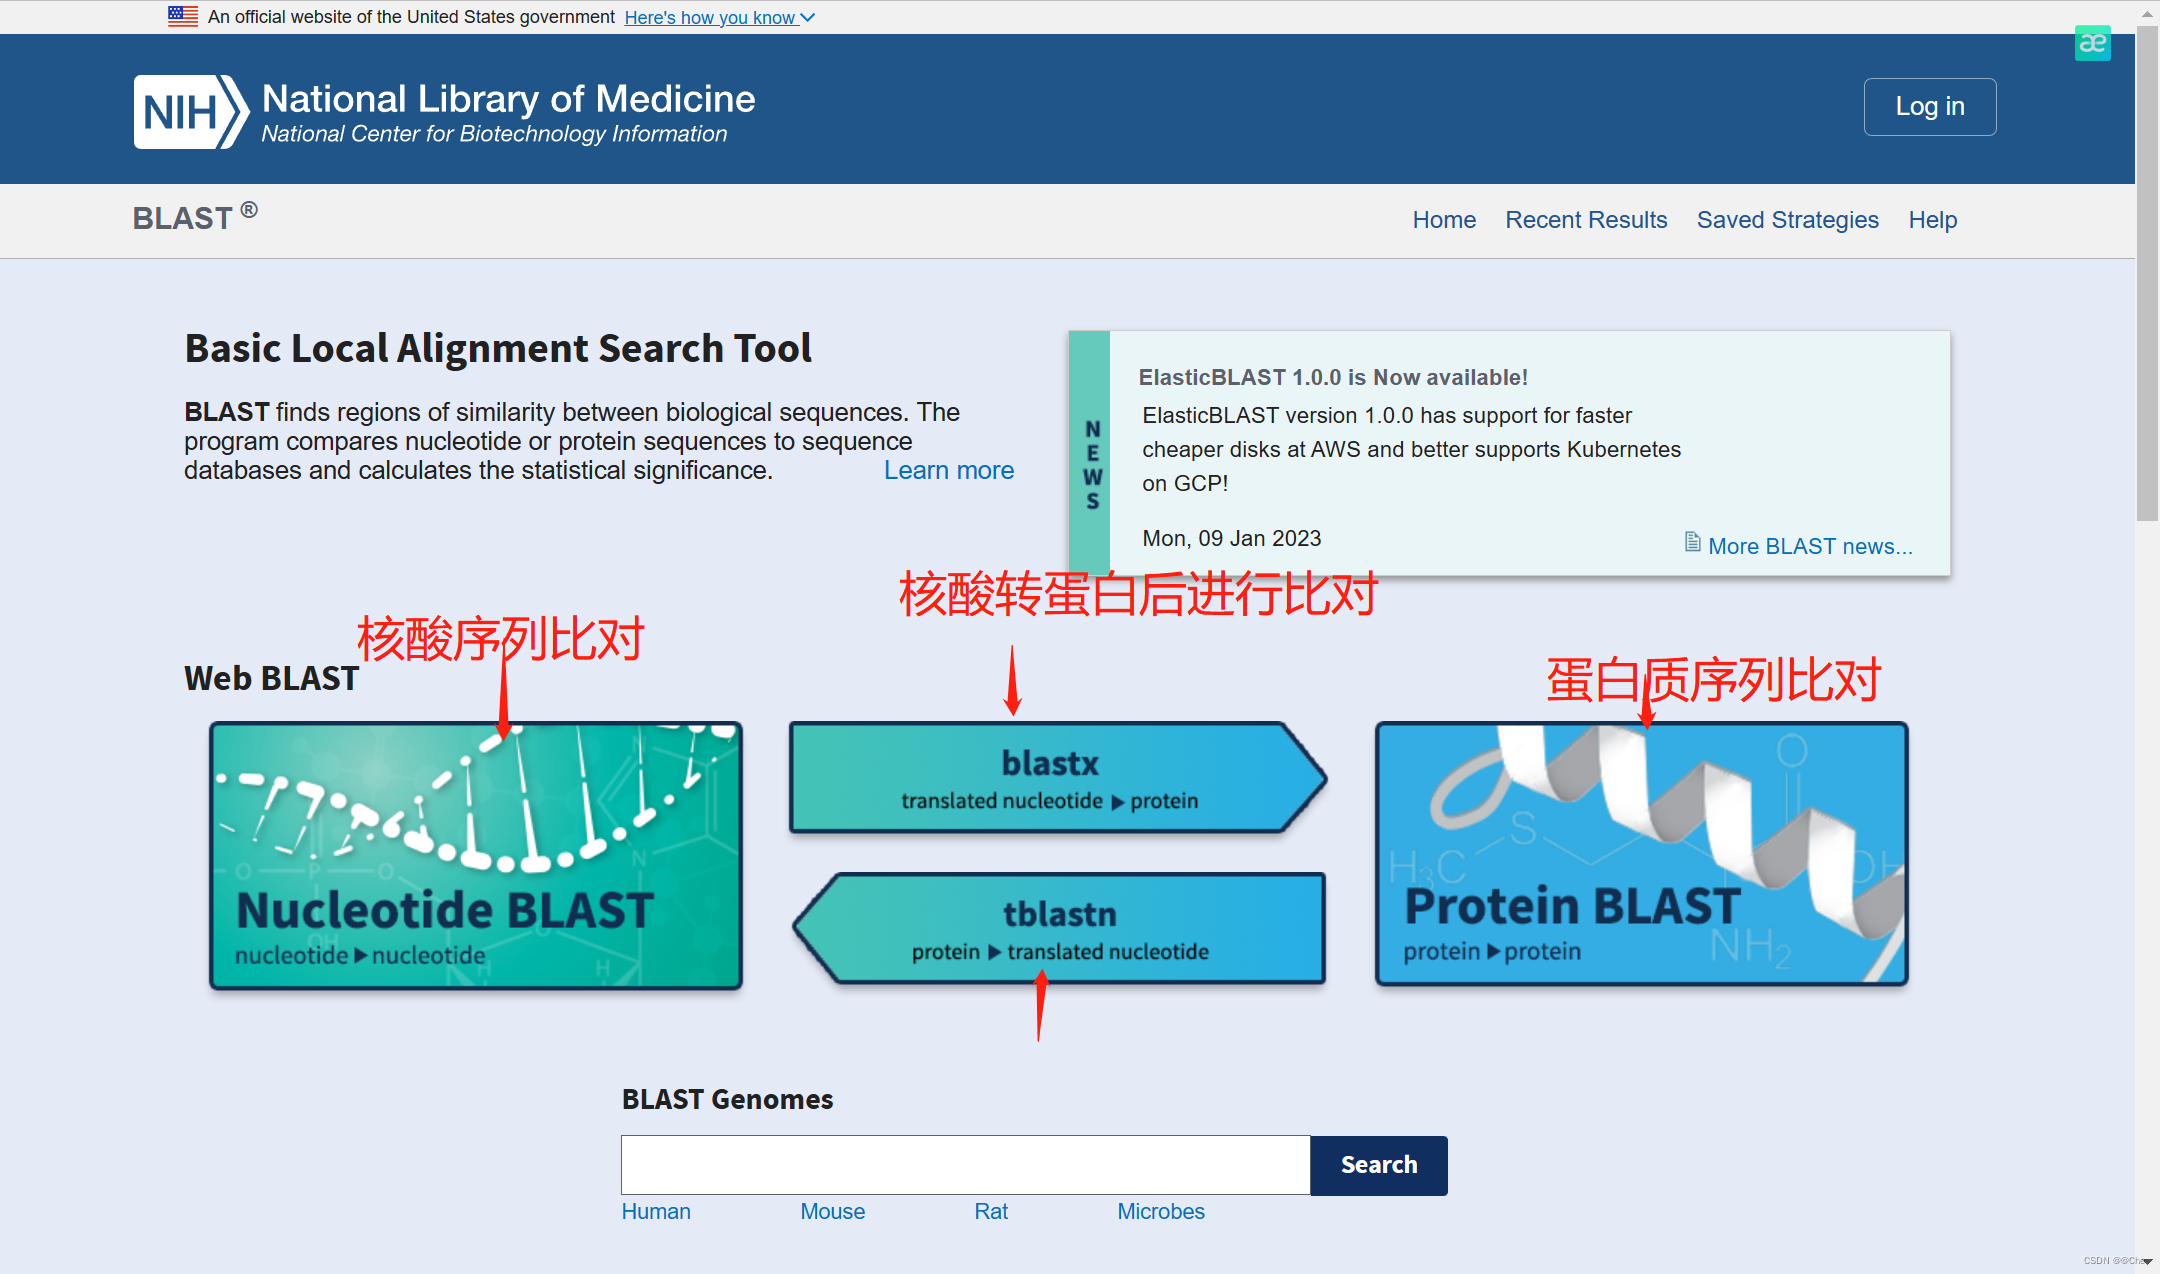
Task: Click the BLAST Genomes Search button
Action: [1378, 1165]
